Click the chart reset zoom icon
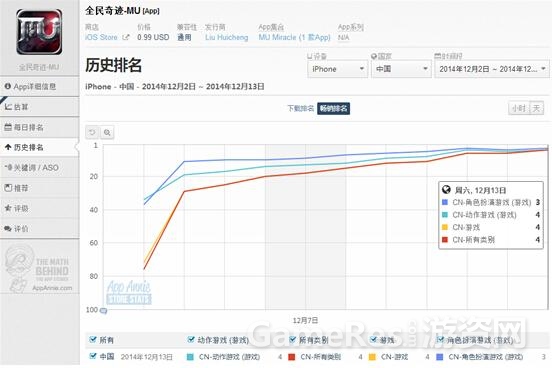This screenshot has height=368, width=552. (92, 132)
